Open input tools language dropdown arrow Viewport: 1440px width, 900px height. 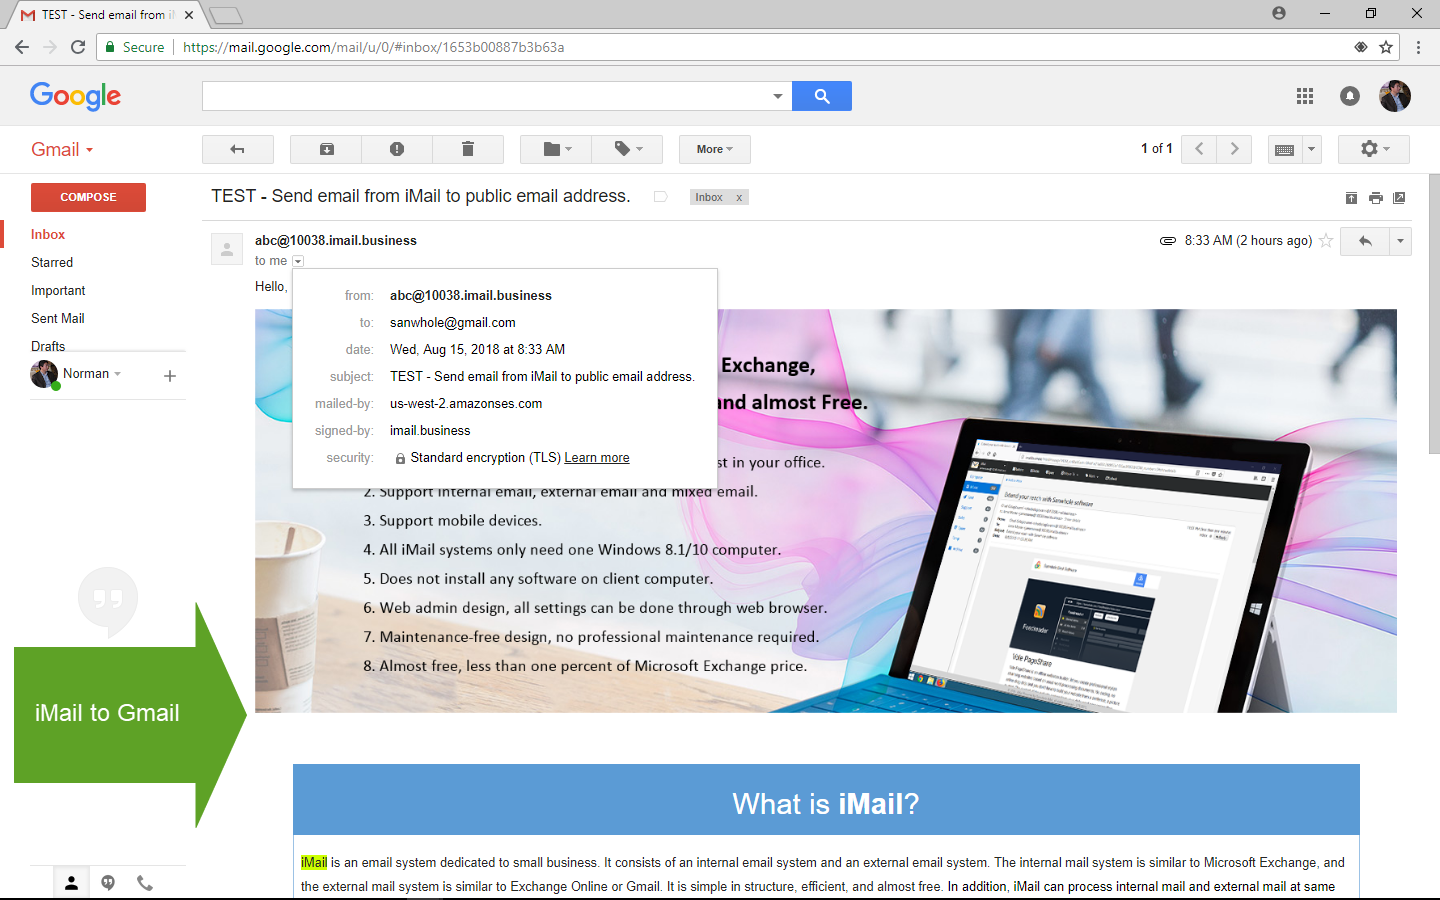[1311, 149]
